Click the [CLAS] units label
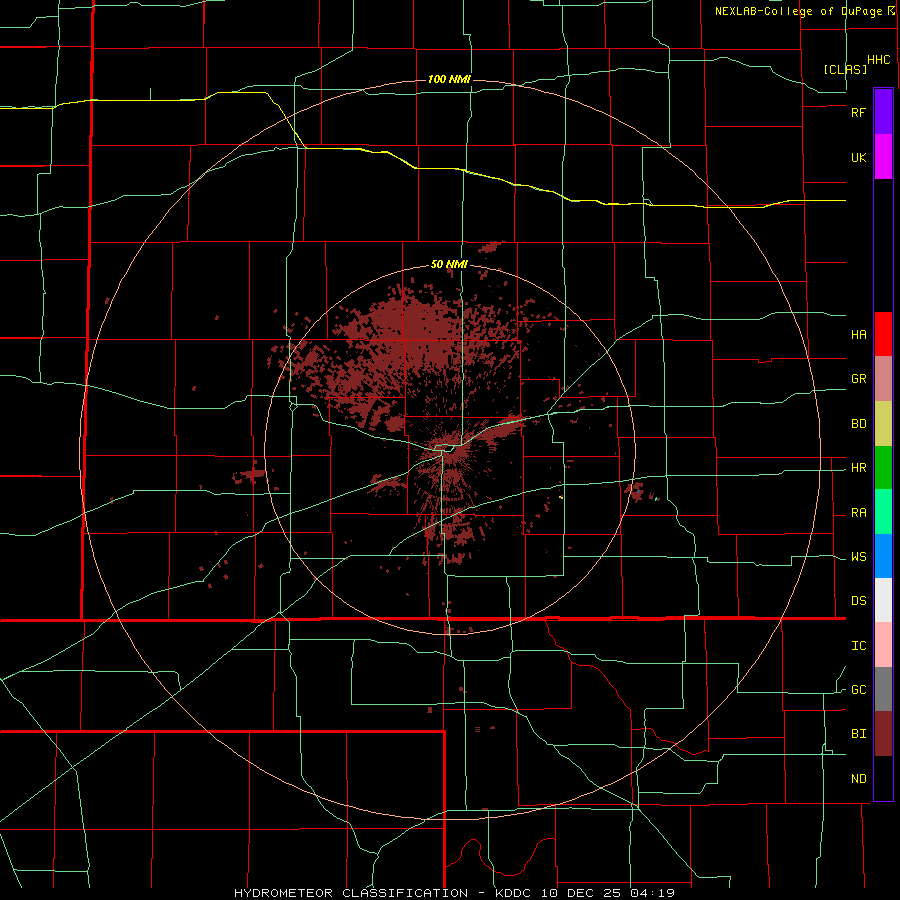This screenshot has width=900, height=900. (845, 69)
